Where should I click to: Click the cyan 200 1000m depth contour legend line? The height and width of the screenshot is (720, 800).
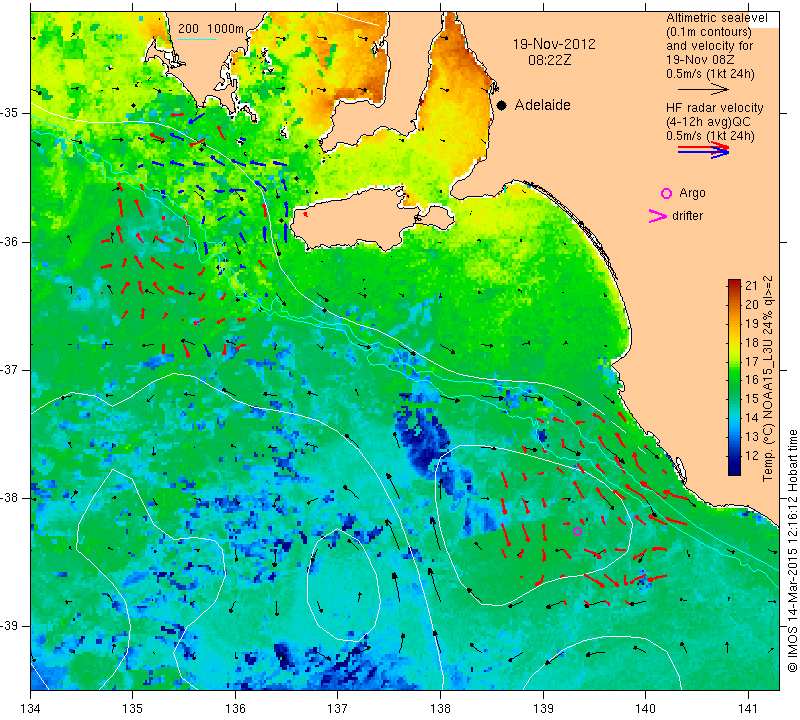pos(197,39)
